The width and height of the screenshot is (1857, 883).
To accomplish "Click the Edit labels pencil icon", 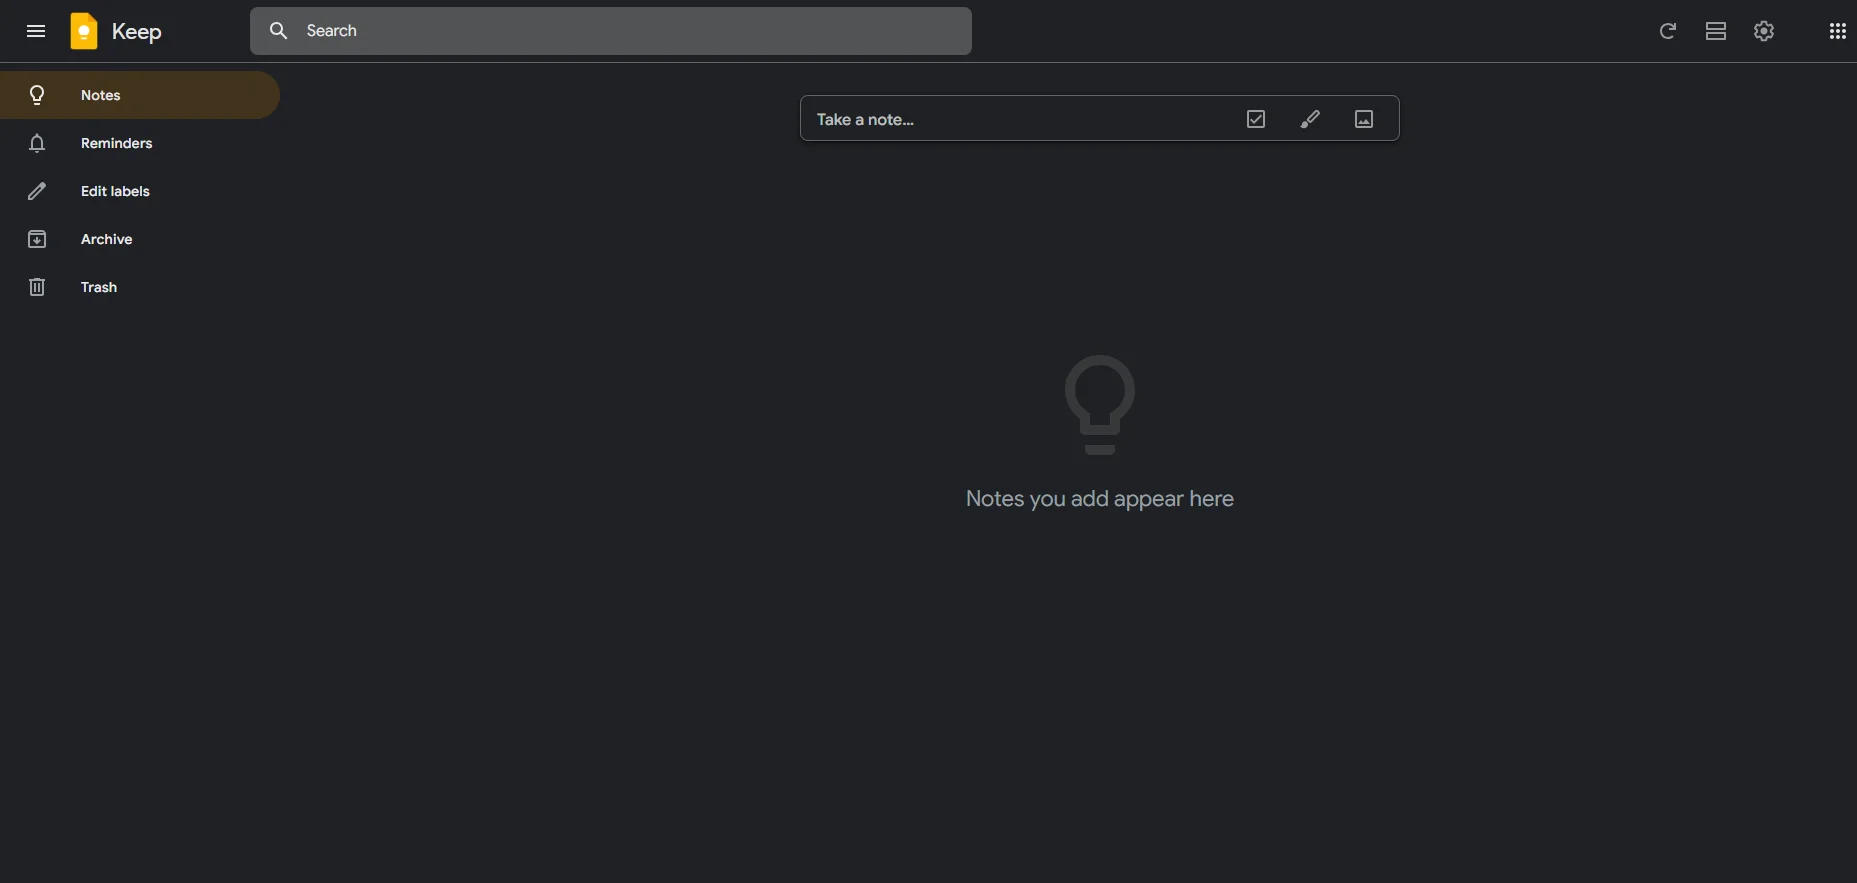I will tap(37, 191).
